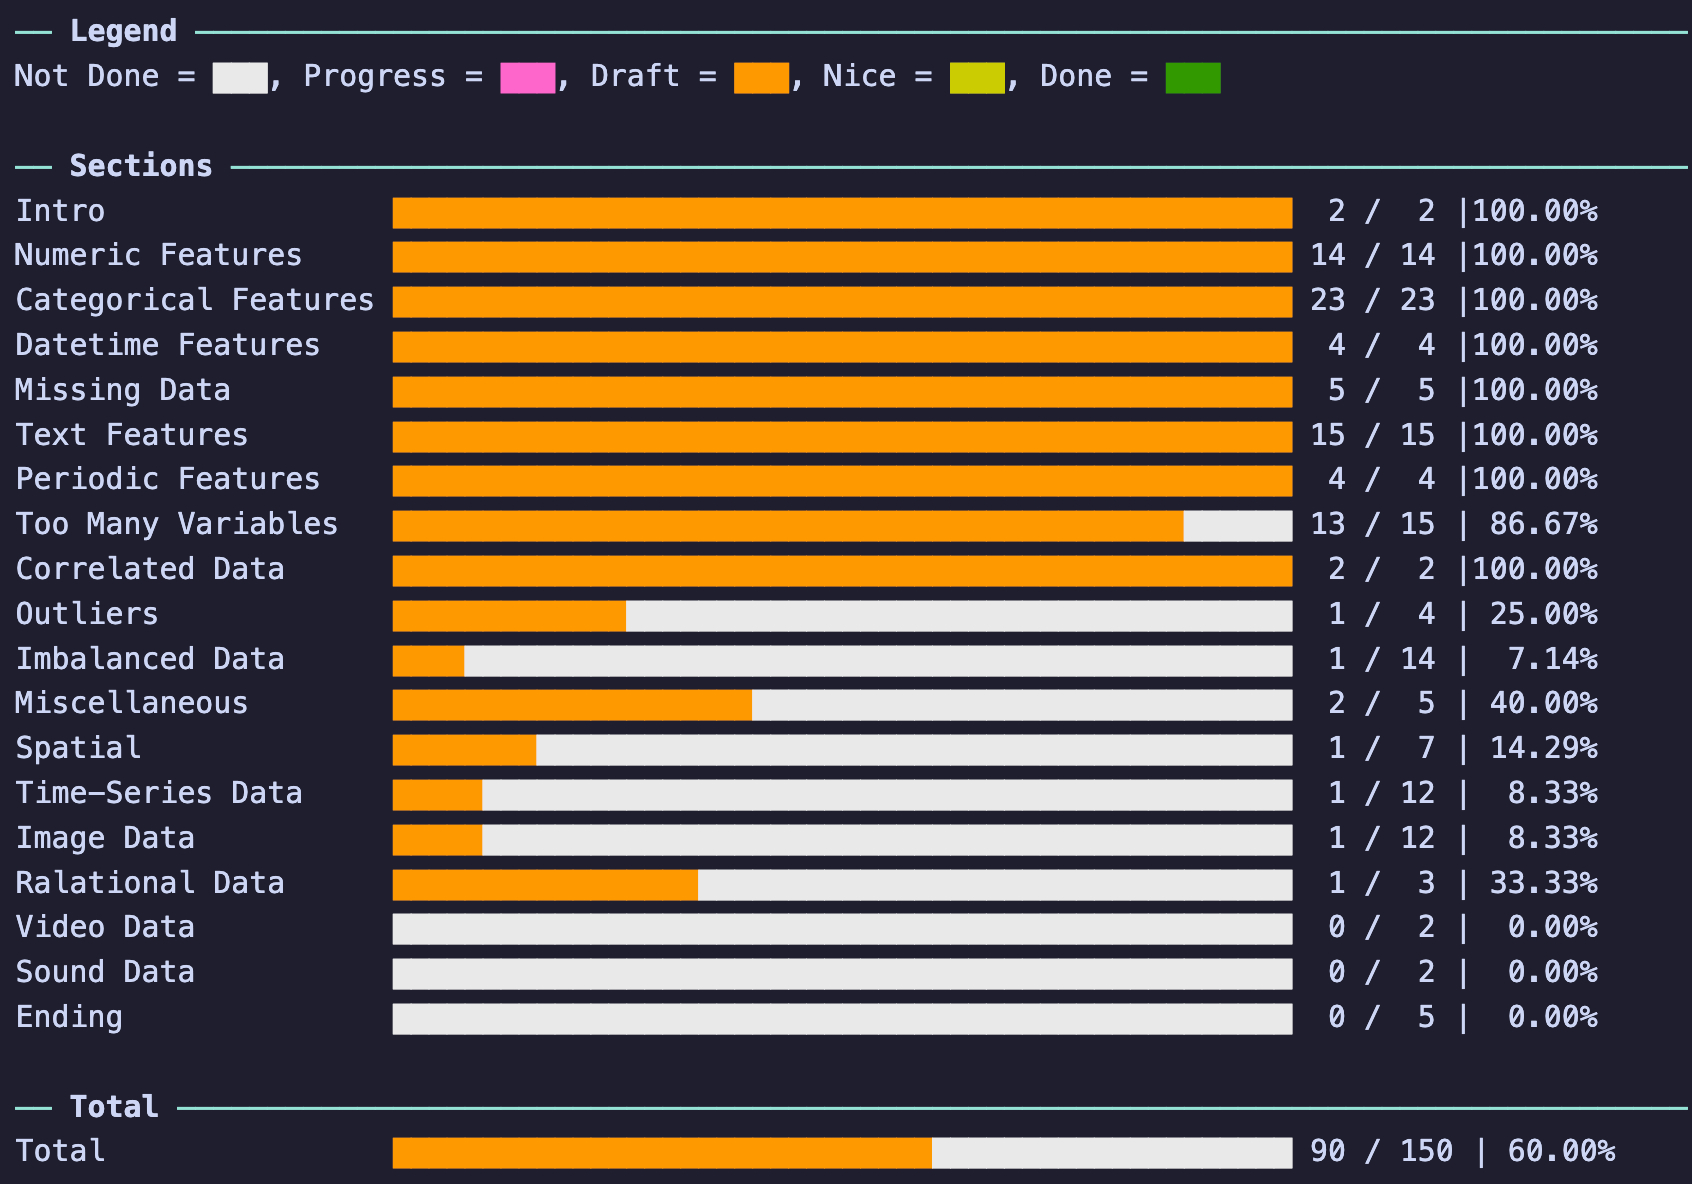1692x1184 pixels.
Task: Click the green Done legend swatch
Action: pyautogui.click(x=1193, y=78)
